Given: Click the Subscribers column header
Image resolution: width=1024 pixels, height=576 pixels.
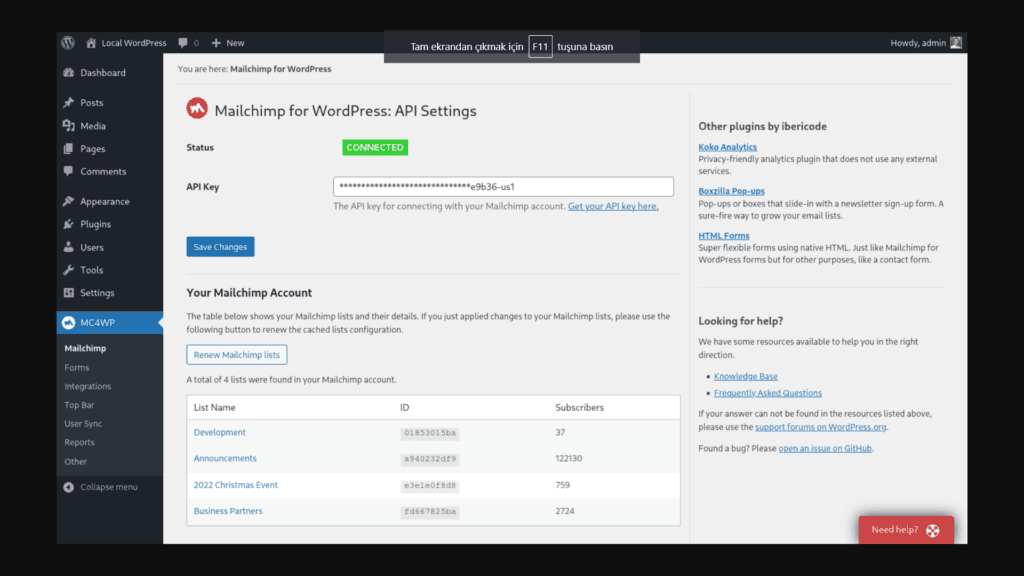Looking at the screenshot, I should click(x=579, y=408).
